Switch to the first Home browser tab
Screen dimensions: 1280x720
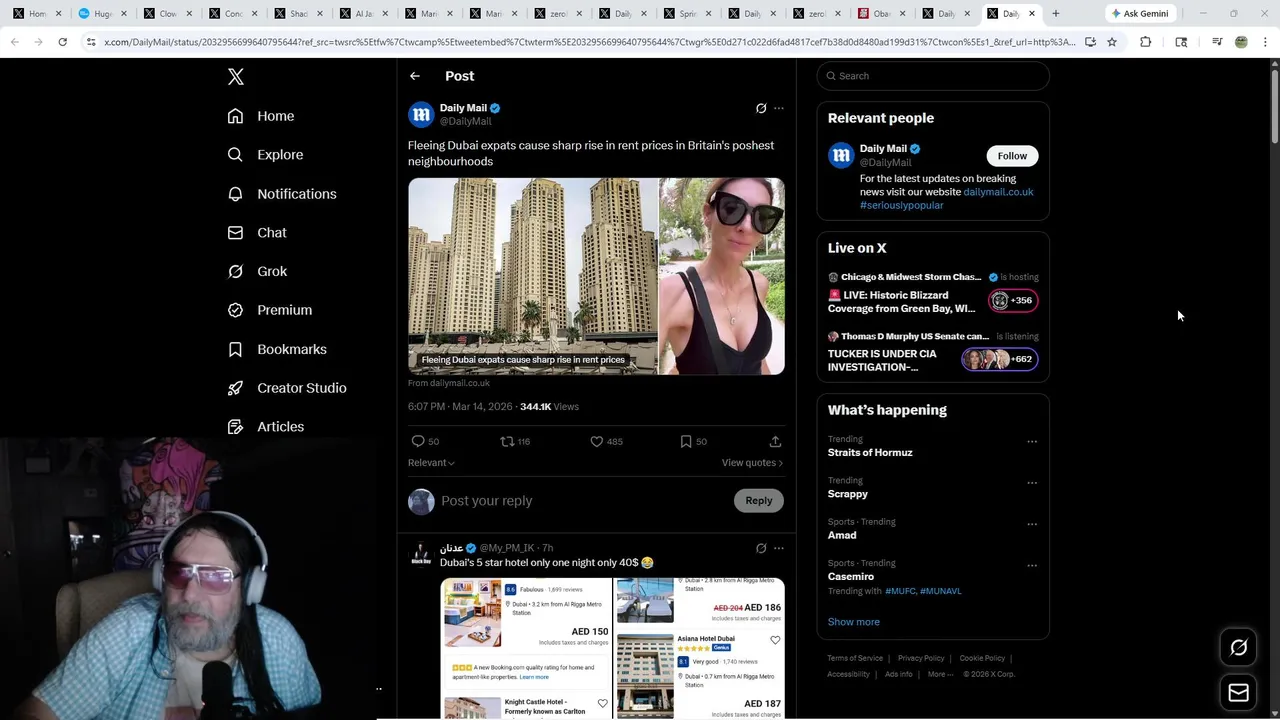pyautogui.click(x=37, y=14)
